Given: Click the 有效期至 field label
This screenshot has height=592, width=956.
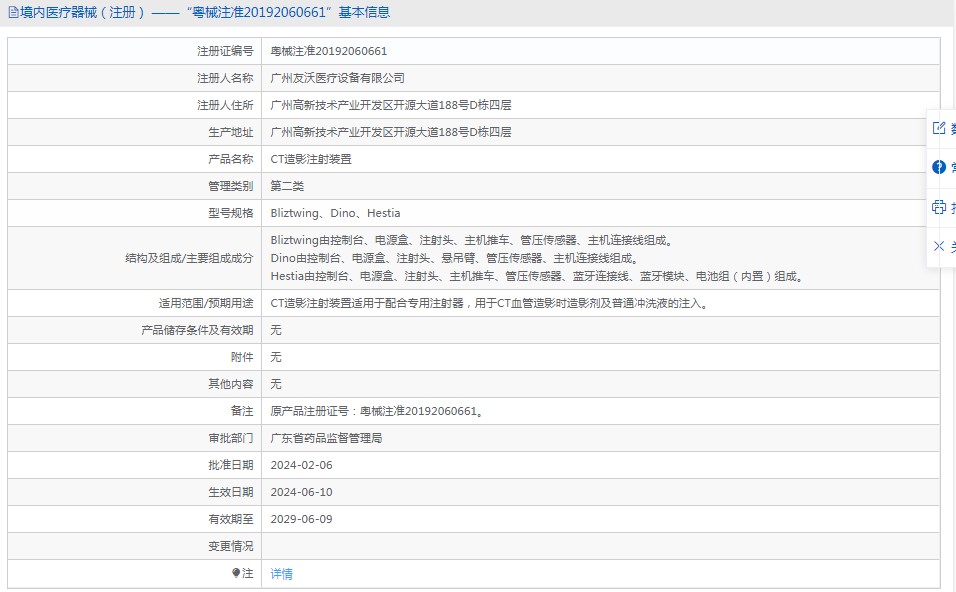Looking at the screenshot, I should [x=230, y=519].
